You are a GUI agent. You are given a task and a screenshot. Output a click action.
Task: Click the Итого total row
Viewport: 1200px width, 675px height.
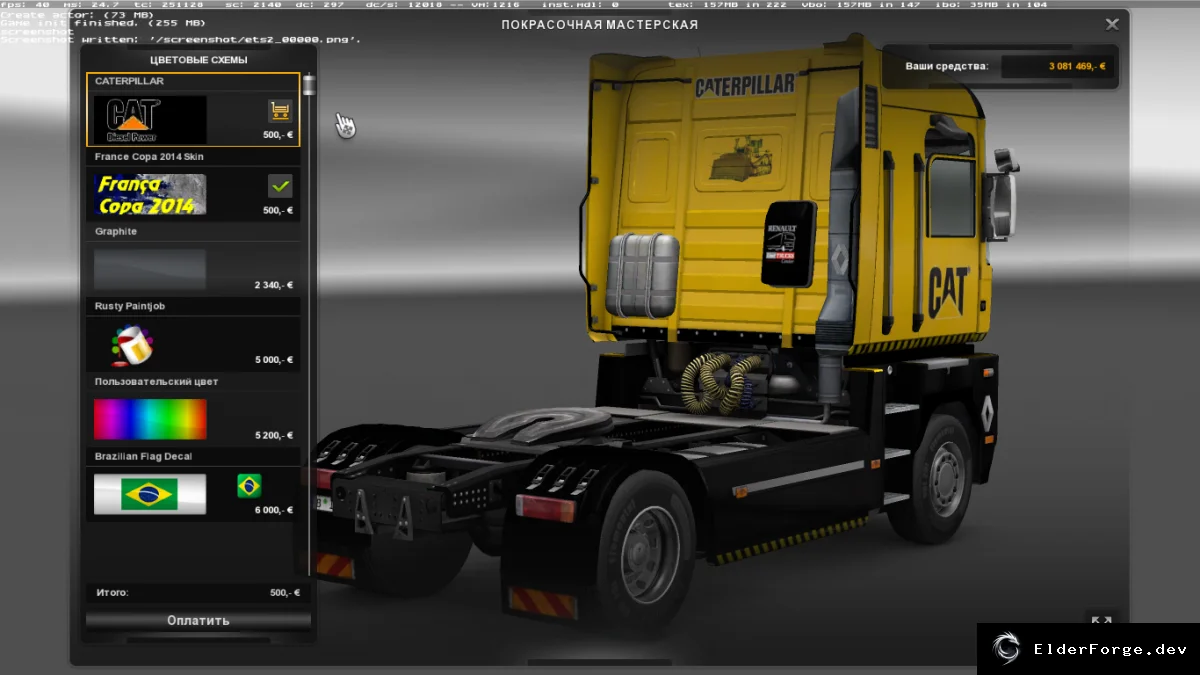click(198, 593)
